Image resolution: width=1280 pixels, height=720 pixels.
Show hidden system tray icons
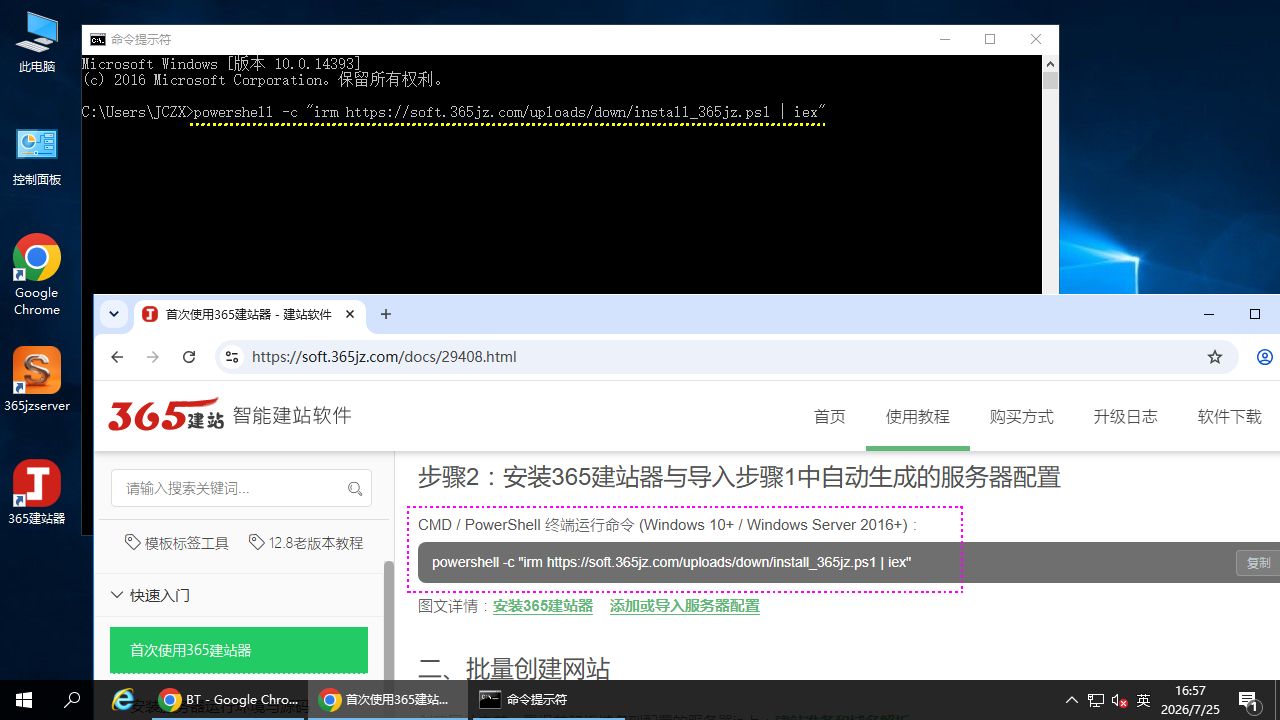[1072, 700]
